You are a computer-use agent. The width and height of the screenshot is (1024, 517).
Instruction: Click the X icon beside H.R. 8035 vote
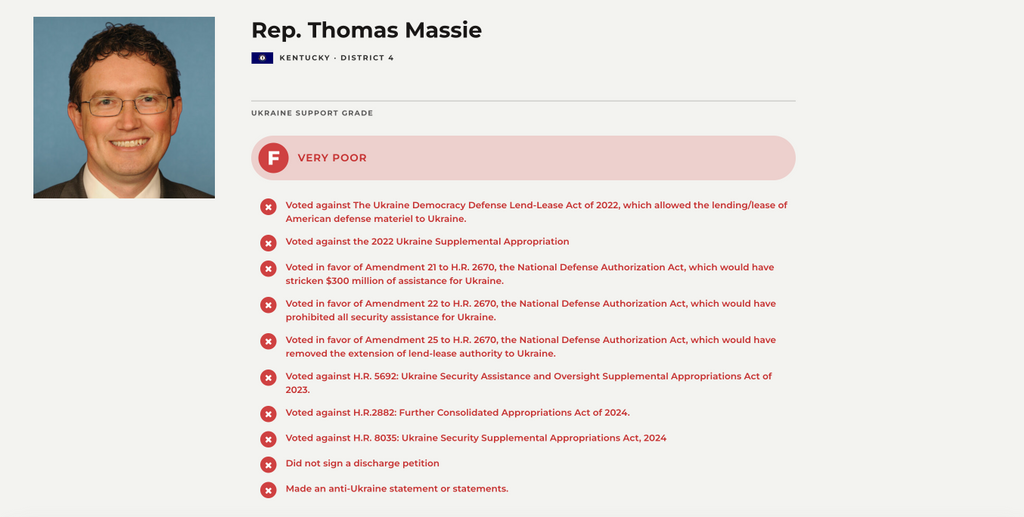click(x=268, y=439)
